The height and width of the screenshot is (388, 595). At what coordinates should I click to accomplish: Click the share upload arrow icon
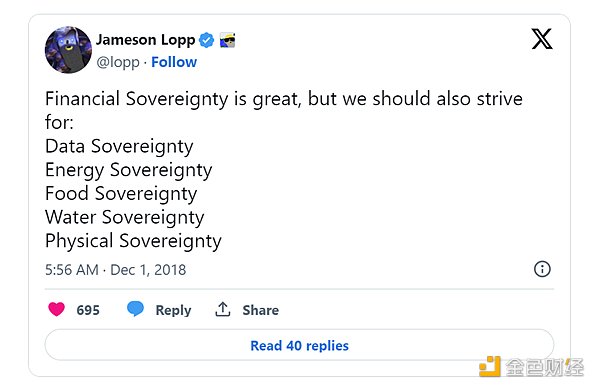tap(223, 309)
